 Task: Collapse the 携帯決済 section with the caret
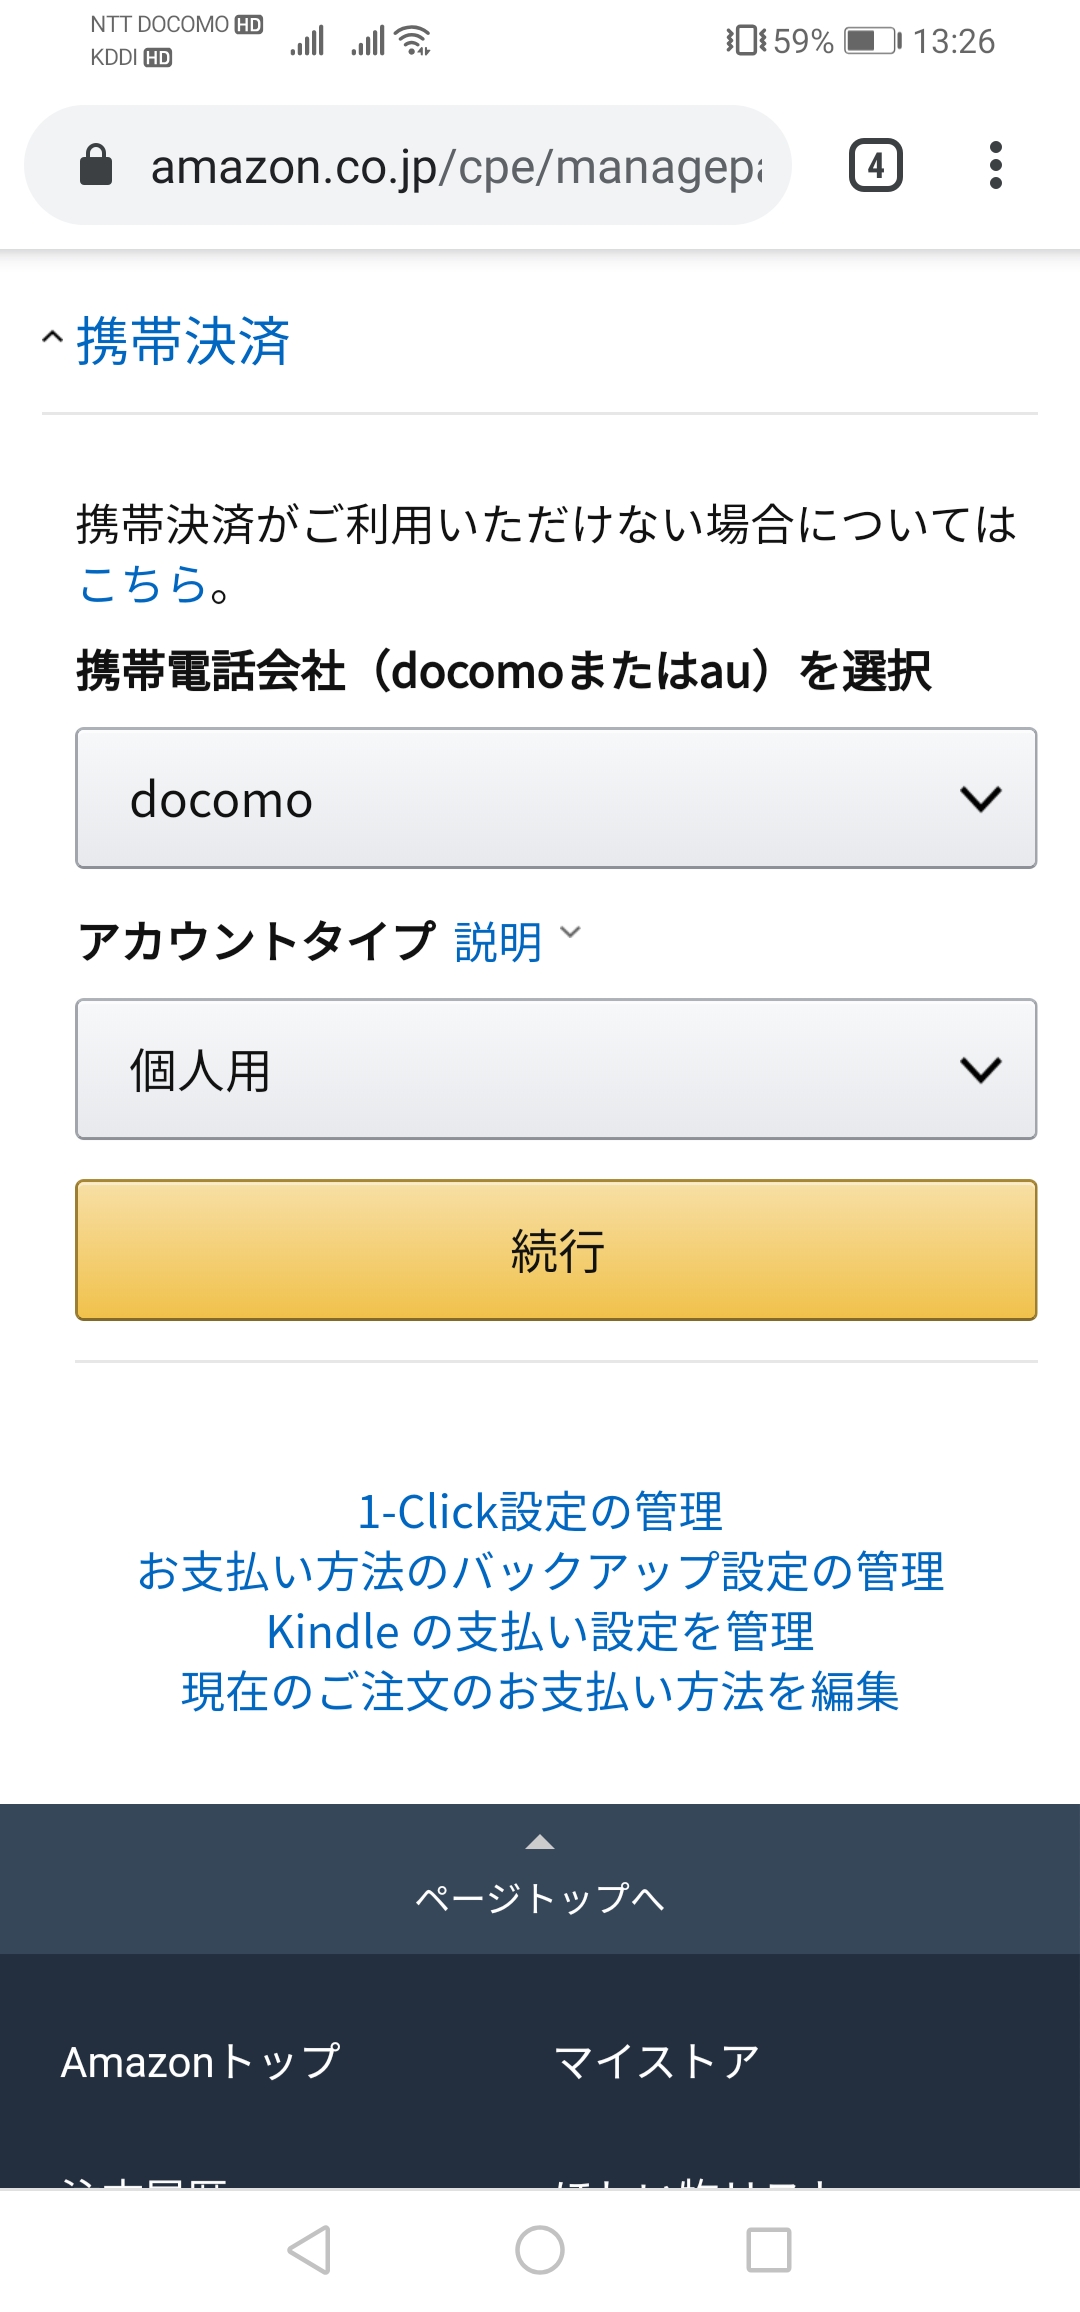pyautogui.click(x=52, y=339)
